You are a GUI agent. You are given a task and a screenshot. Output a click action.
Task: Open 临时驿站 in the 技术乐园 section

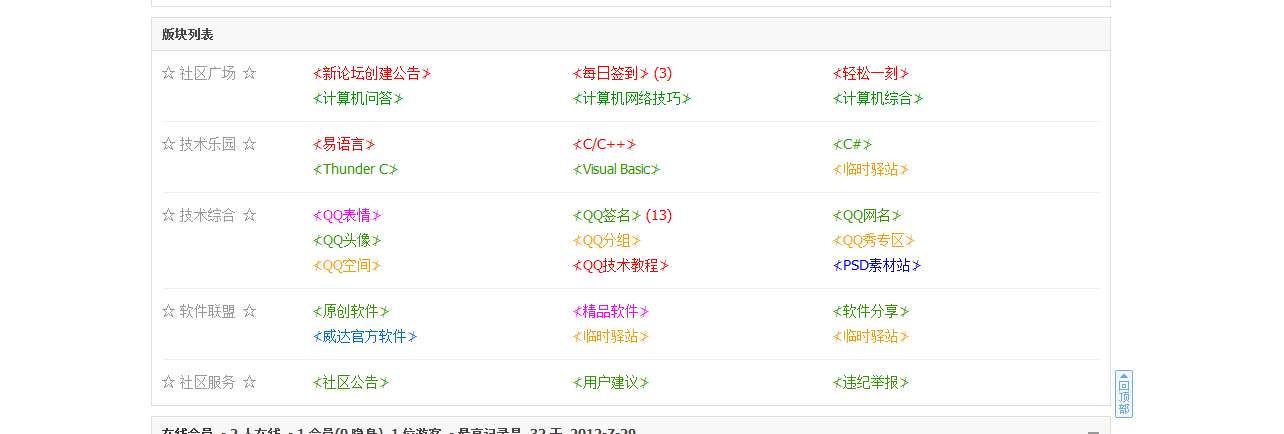(x=871, y=169)
